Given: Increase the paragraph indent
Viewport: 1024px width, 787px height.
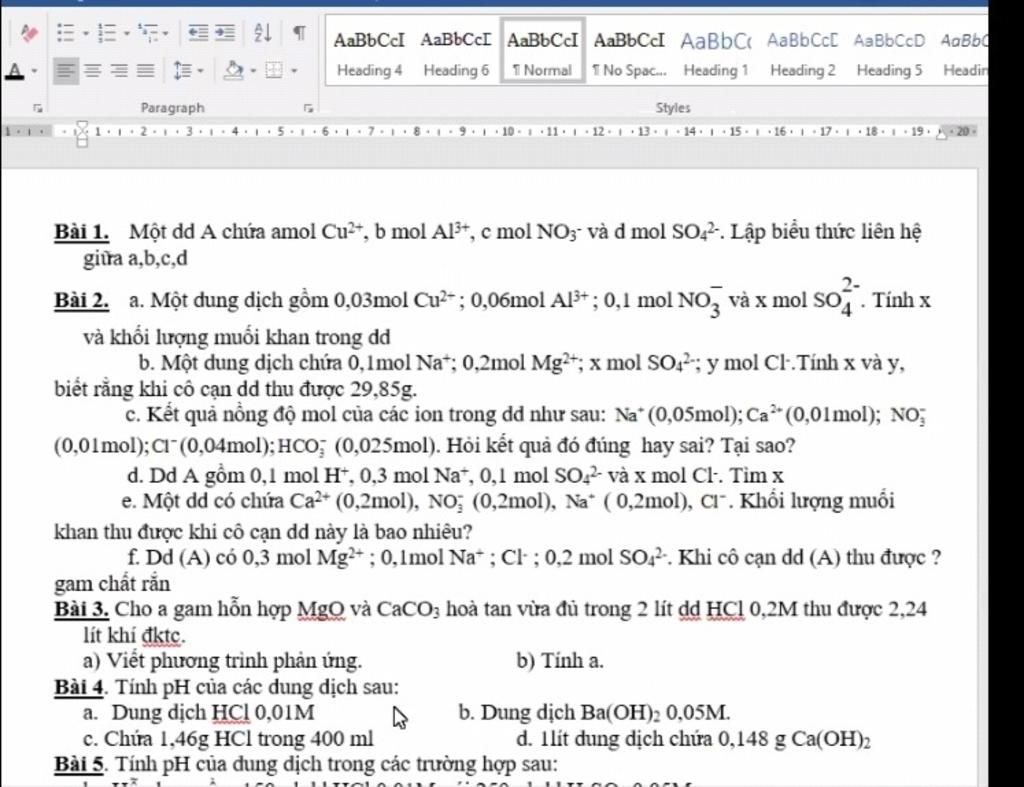Looking at the screenshot, I should pos(225,32).
